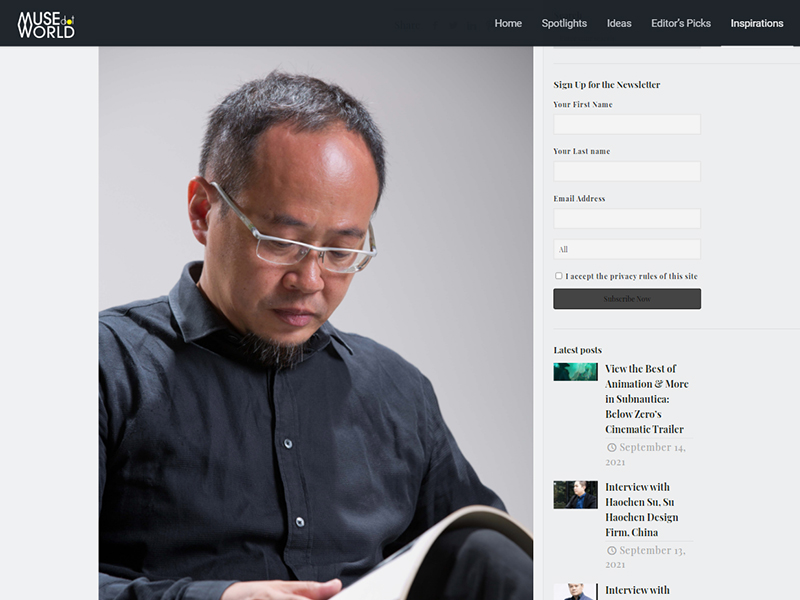Viewport: 800px width, 600px height.
Task: Click the Muse.World logo
Action: pyautogui.click(x=46, y=24)
